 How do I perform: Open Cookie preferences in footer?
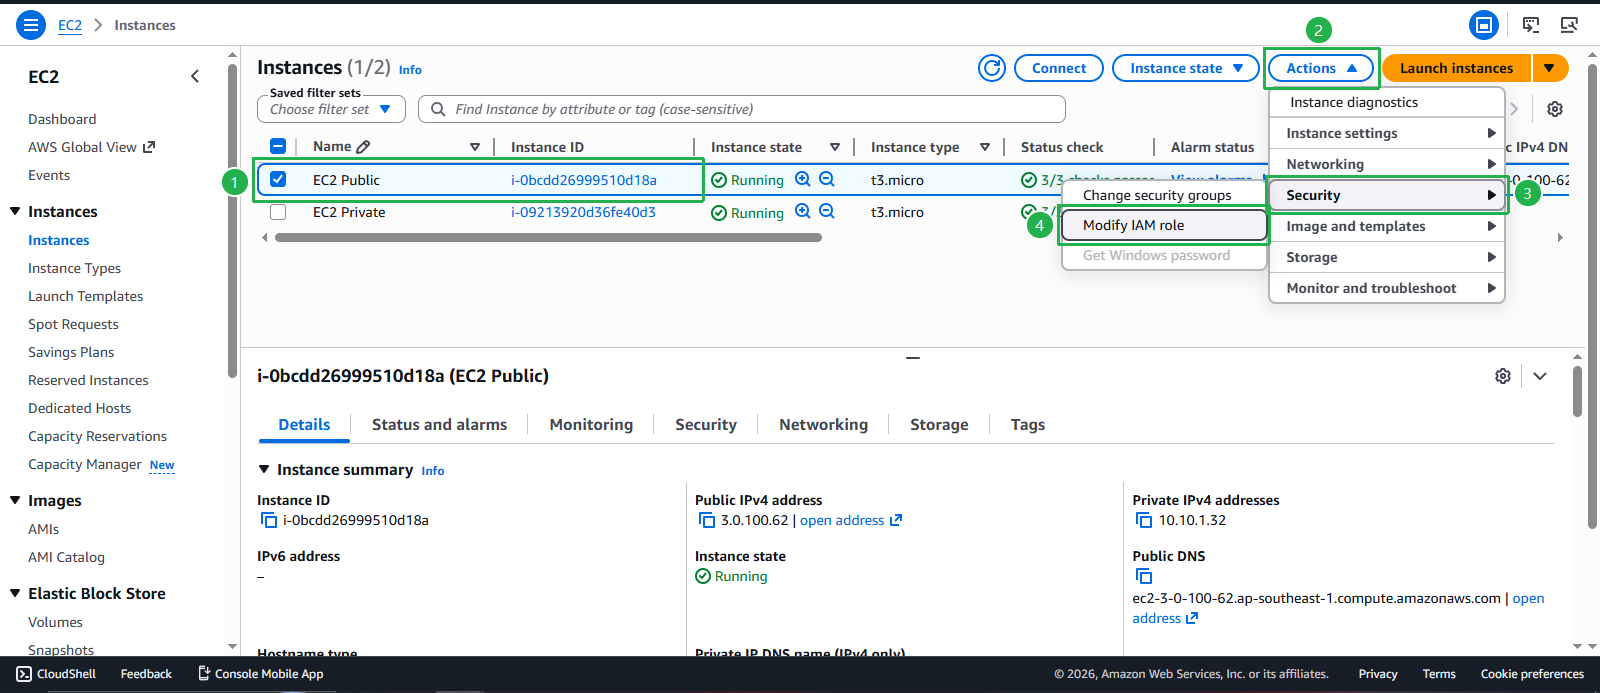pyautogui.click(x=1532, y=674)
